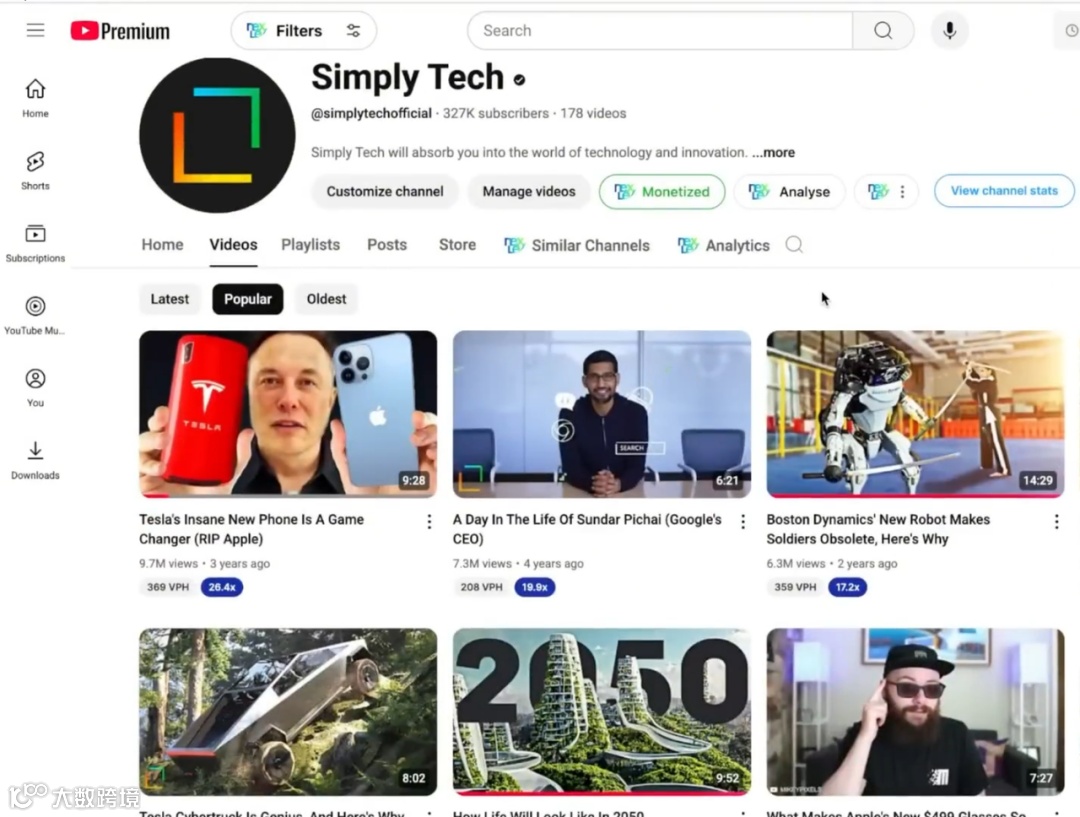Click View channel stats button
Image resolution: width=1080 pixels, height=817 pixels.
[1004, 191]
